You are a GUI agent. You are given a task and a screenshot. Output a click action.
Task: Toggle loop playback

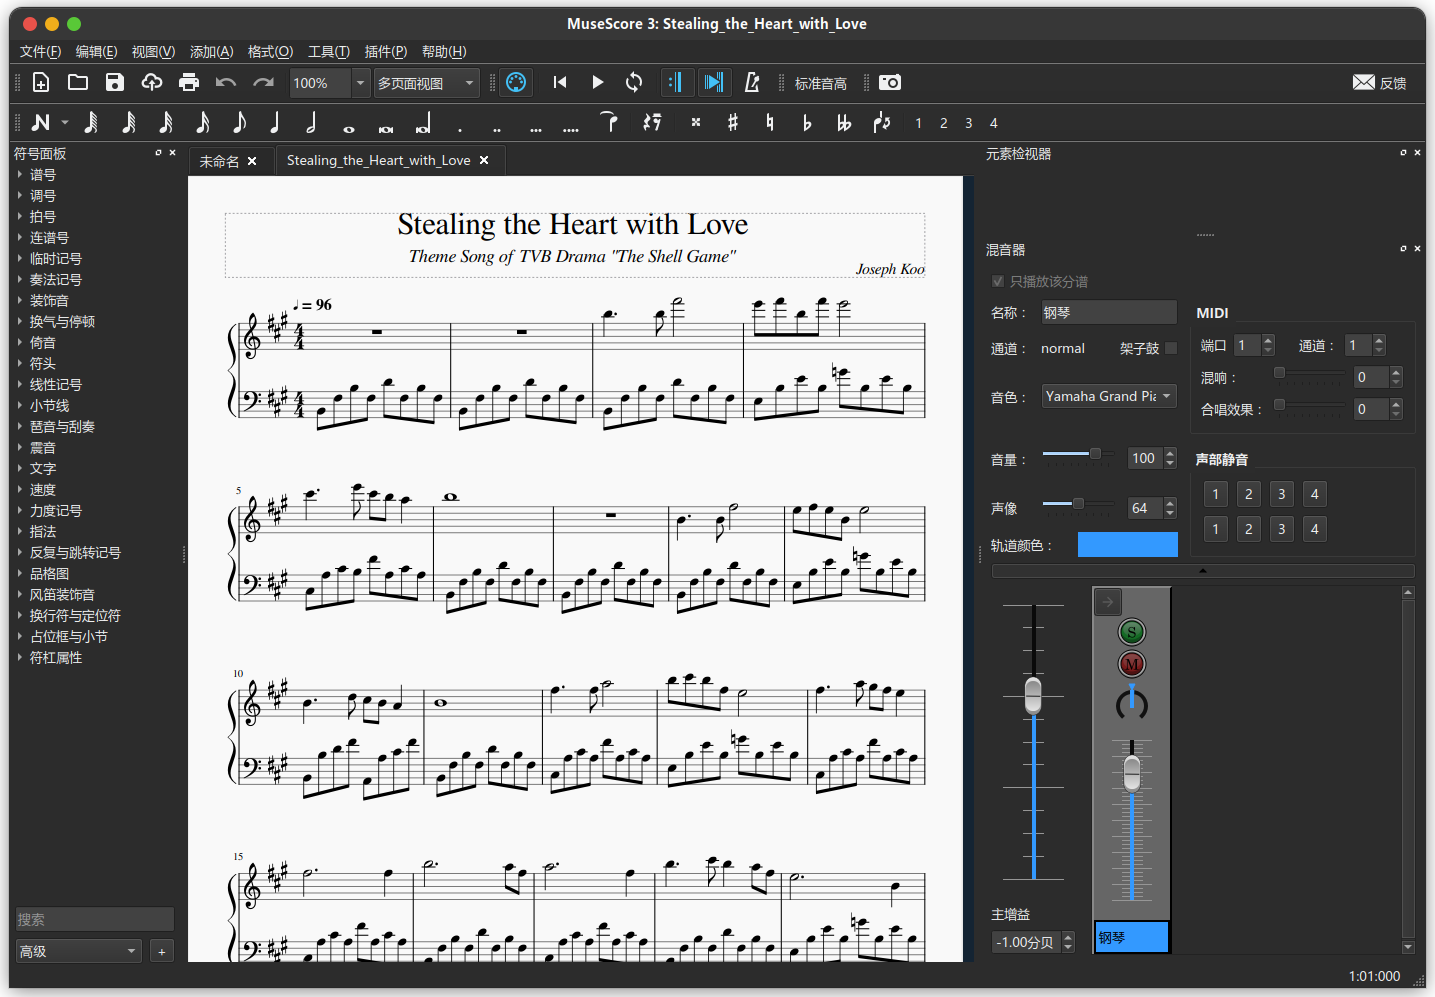coord(634,83)
